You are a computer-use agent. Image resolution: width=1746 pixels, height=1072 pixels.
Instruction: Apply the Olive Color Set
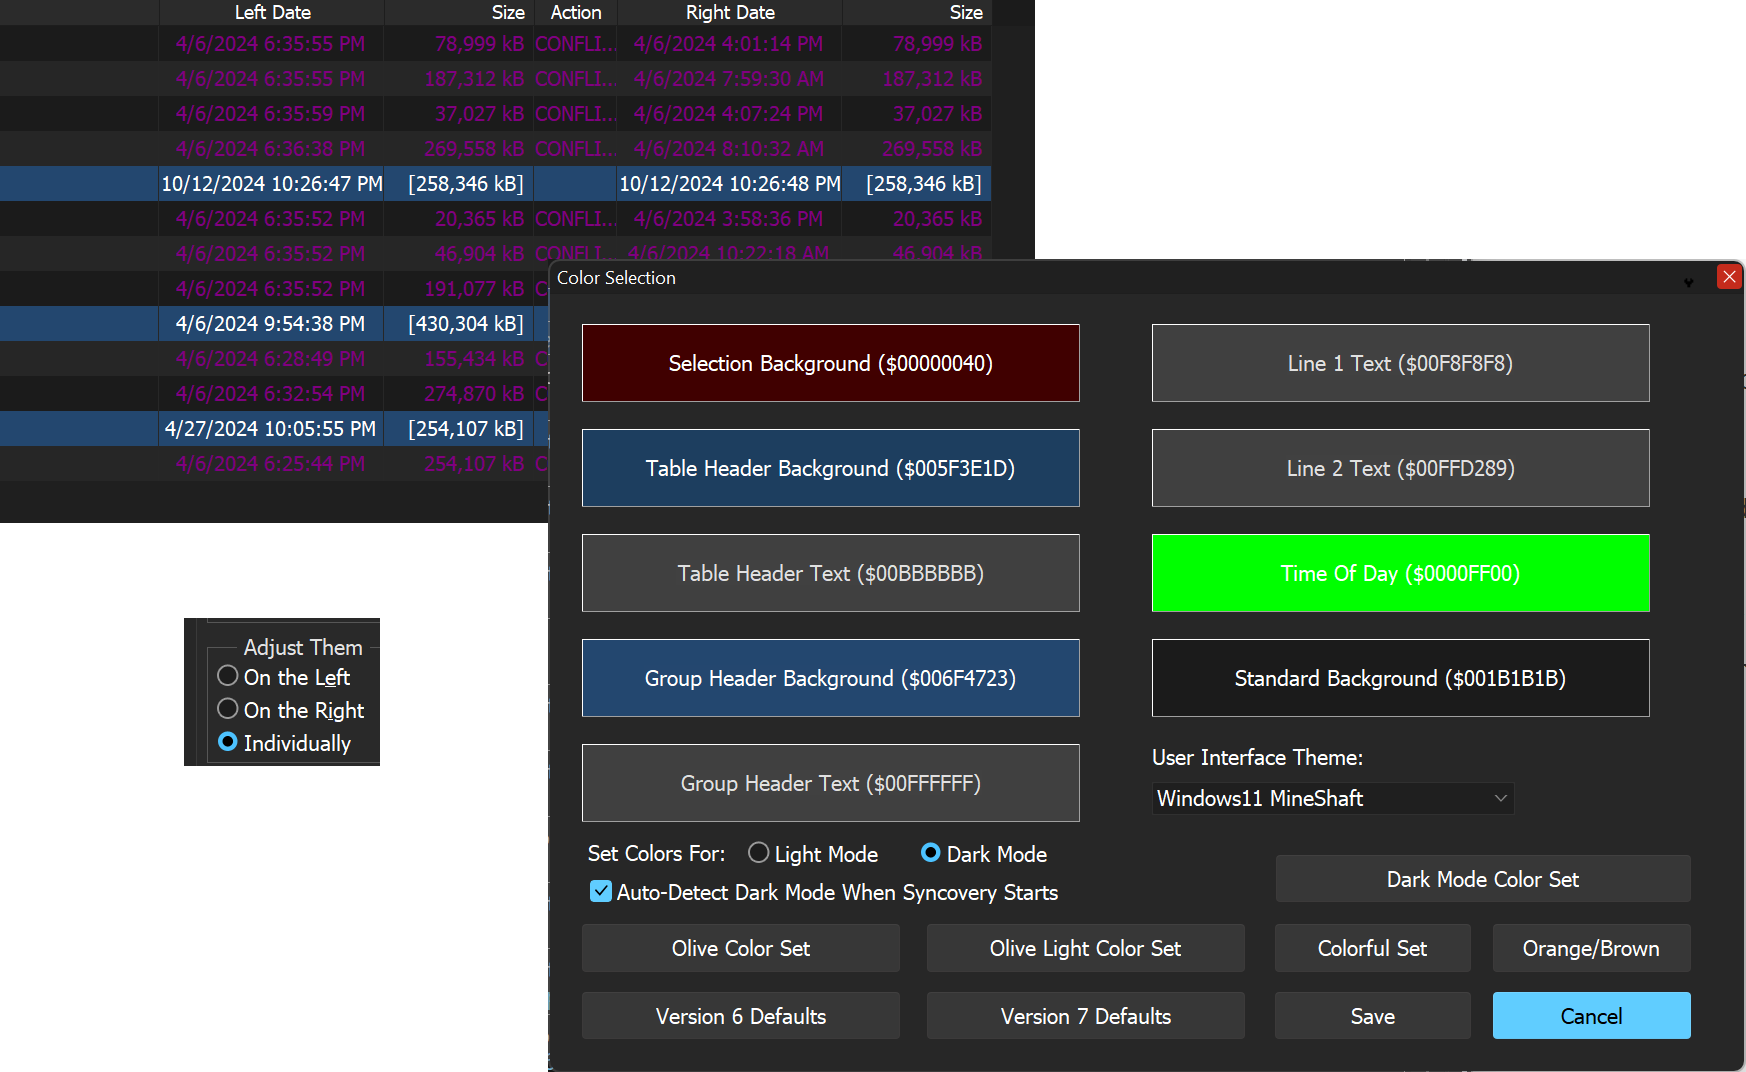pyautogui.click(x=740, y=948)
